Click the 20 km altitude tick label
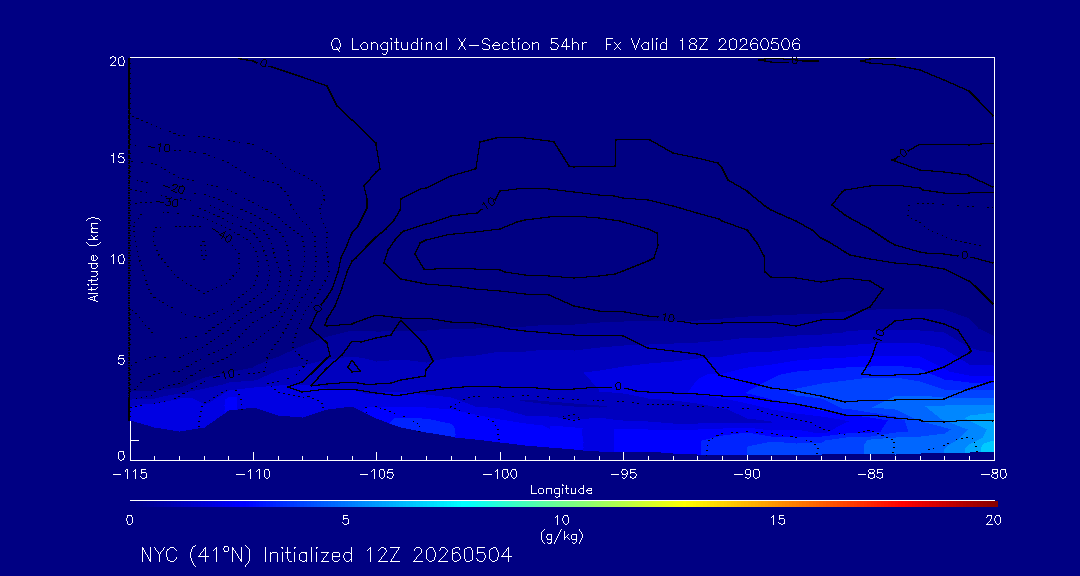 tap(117, 61)
